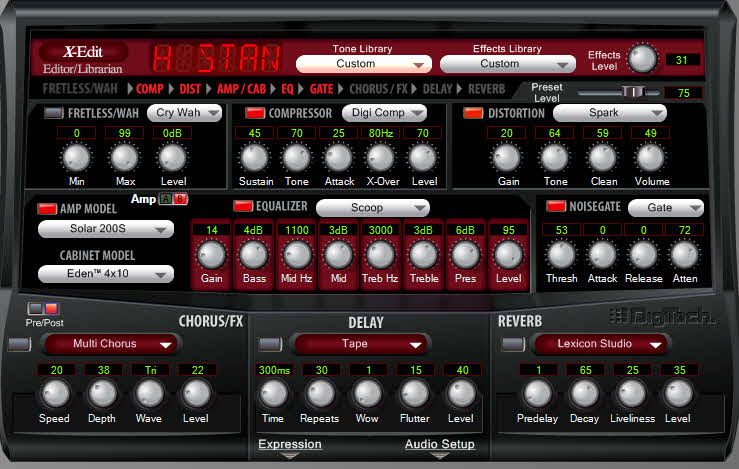Toggle the Compressor power button

[x=255, y=113]
